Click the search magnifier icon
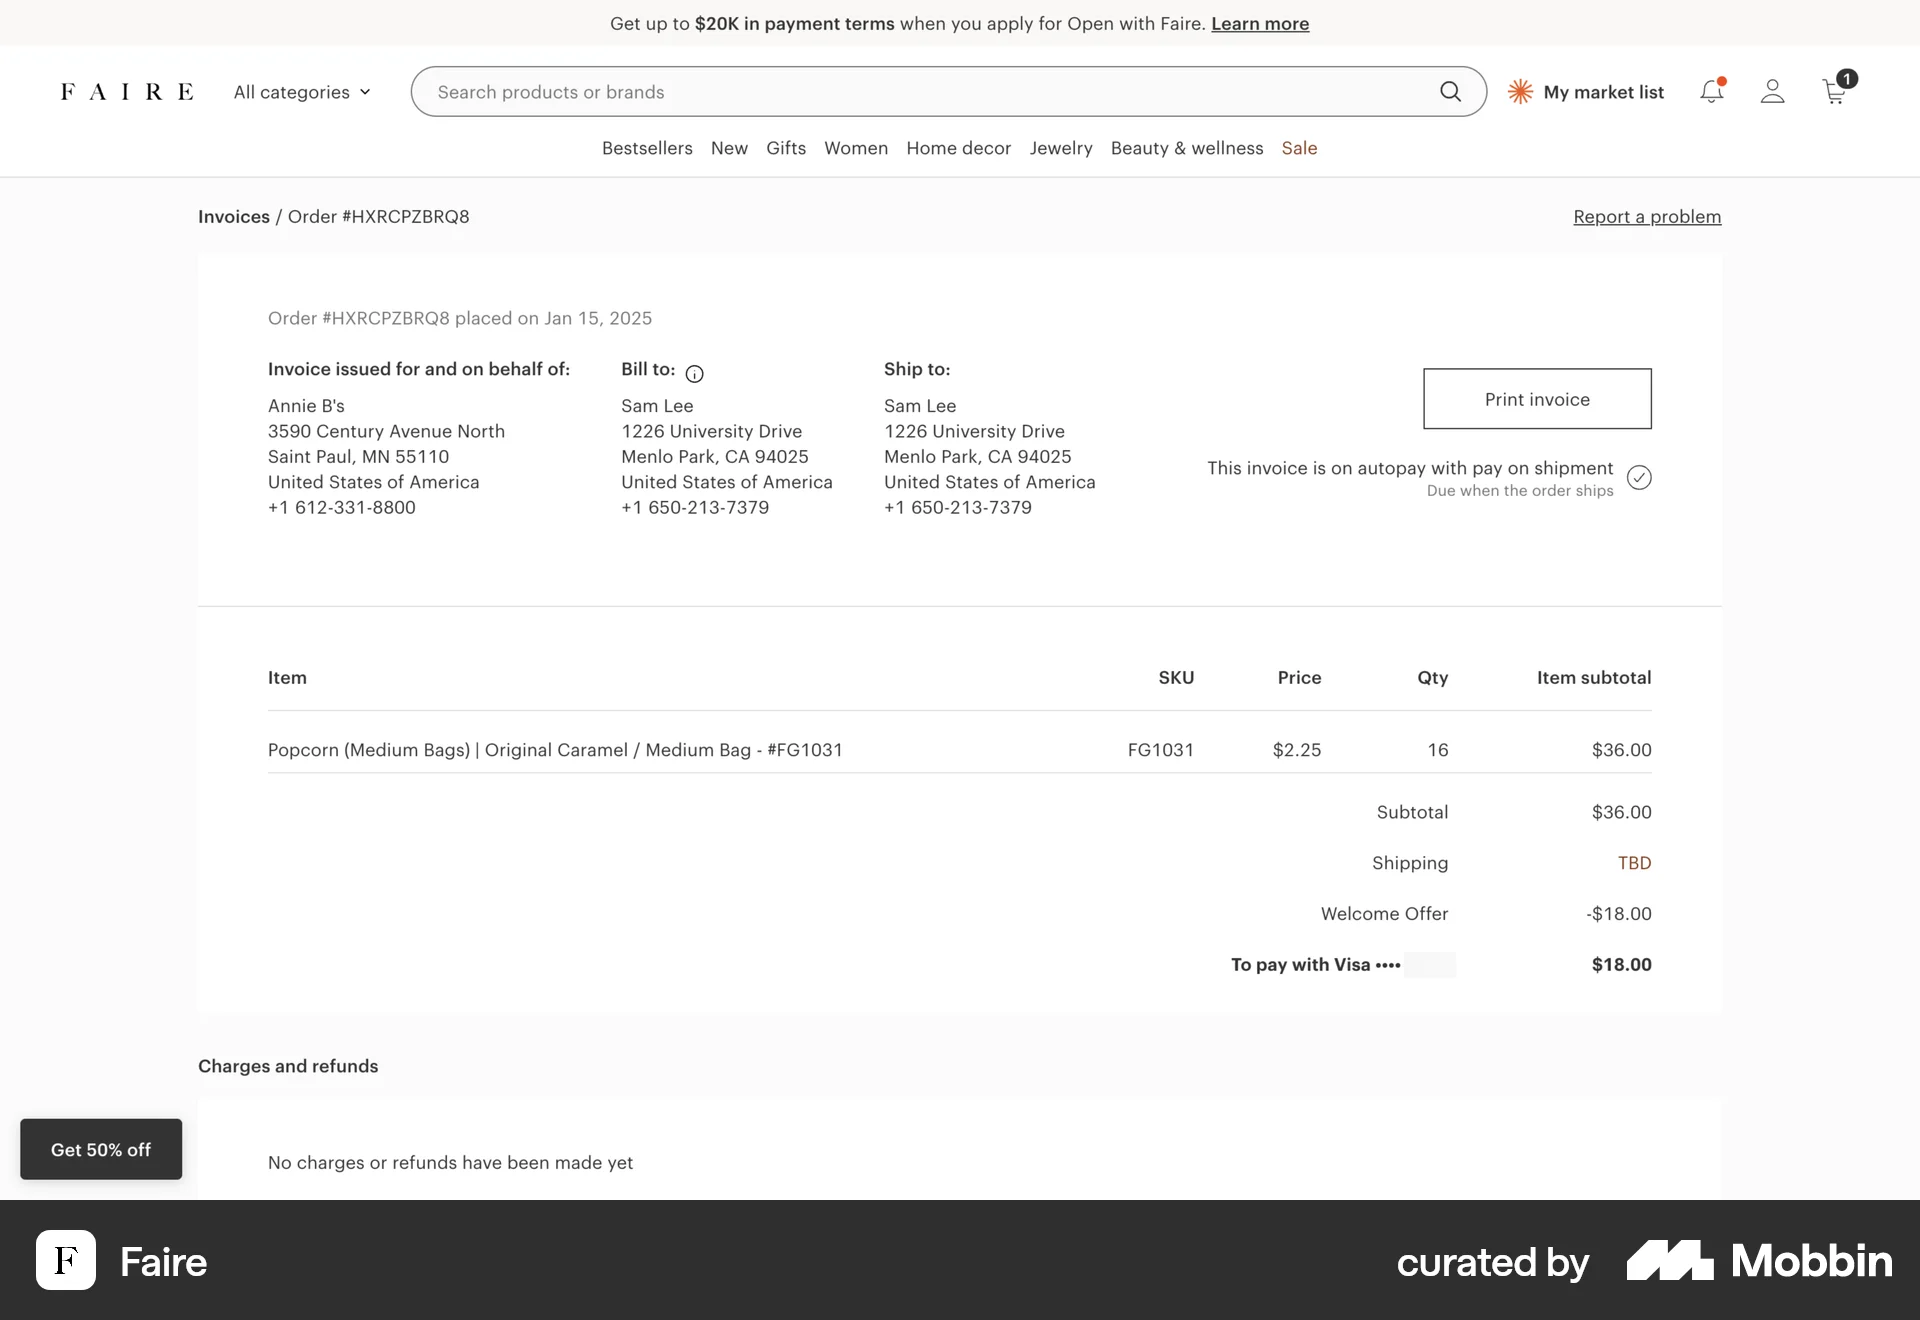Image resolution: width=1920 pixels, height=1320 pixels. (1451, 91)
